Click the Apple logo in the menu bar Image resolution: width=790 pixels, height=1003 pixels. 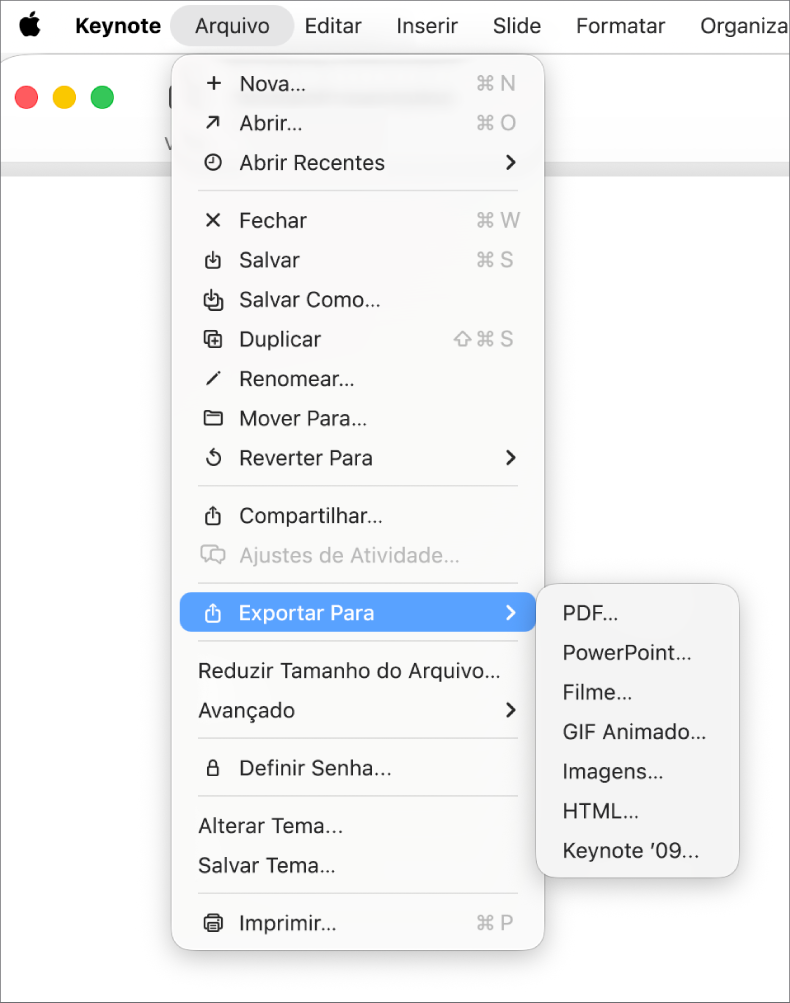point(29,26)
